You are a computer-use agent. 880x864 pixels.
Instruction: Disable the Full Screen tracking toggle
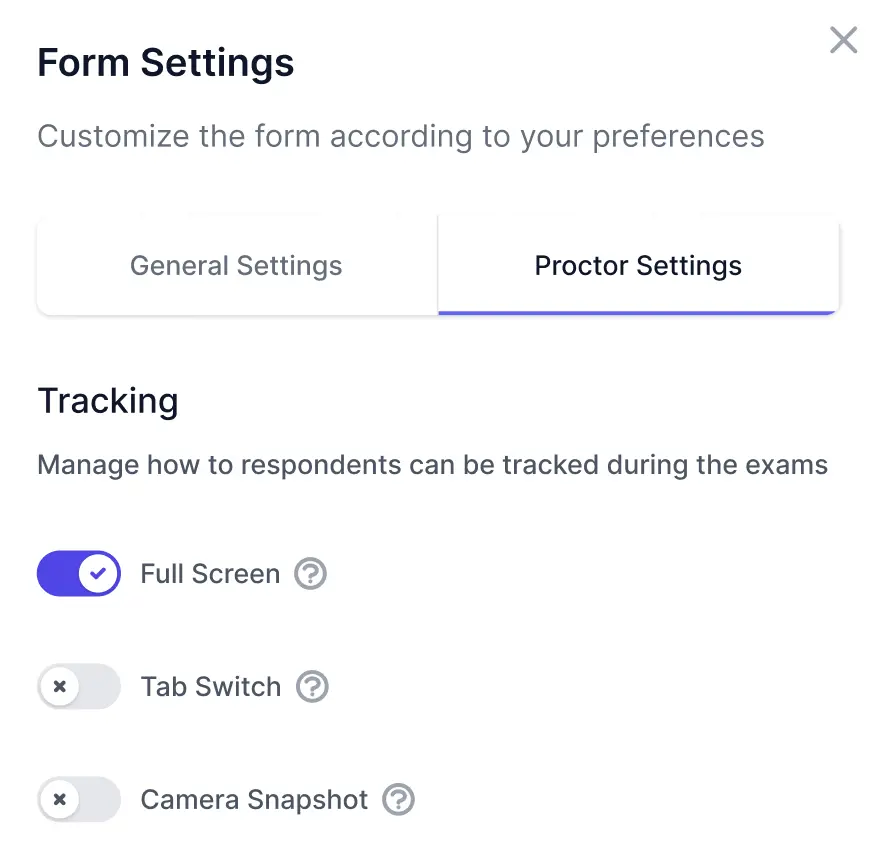(x=79, y=574)
